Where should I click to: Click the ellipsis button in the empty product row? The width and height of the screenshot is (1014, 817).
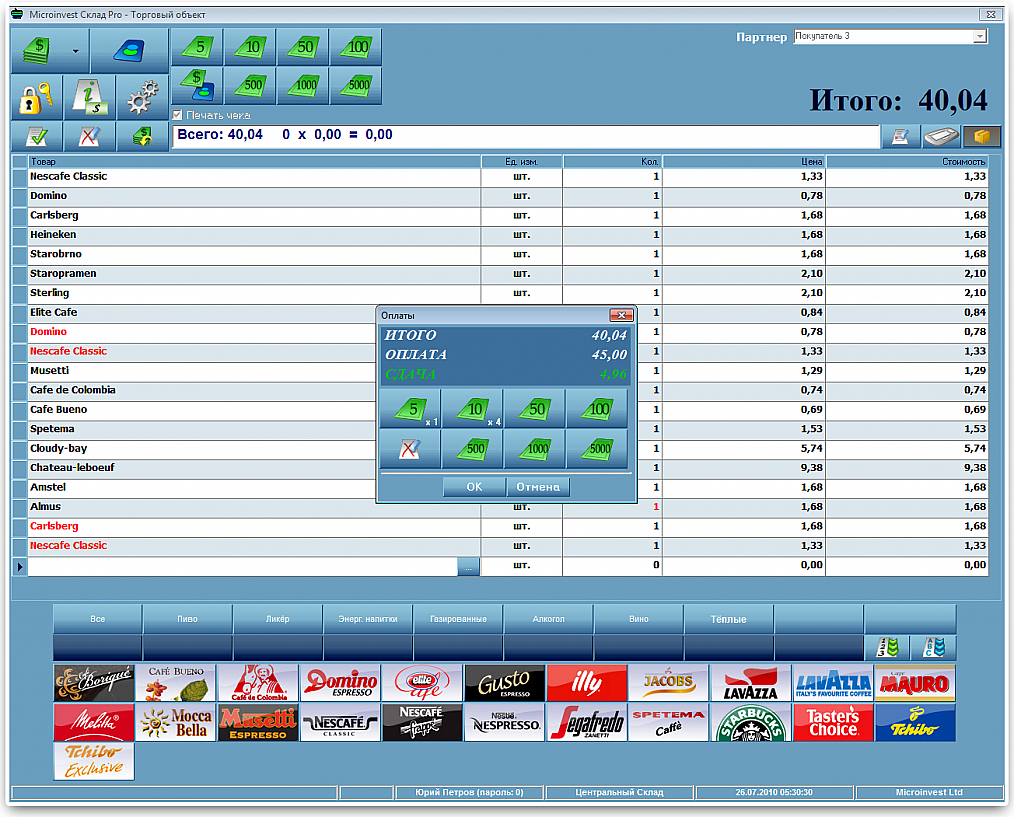click(468, 567)
